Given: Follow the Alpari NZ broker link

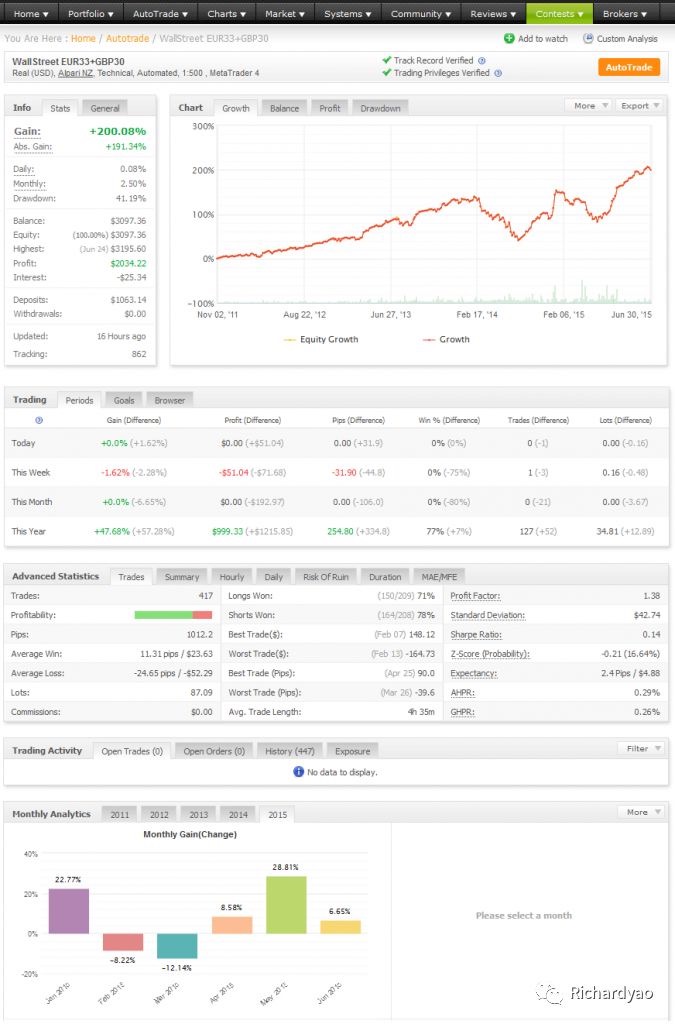Looking at the screenshot, I should click(74, 73).
